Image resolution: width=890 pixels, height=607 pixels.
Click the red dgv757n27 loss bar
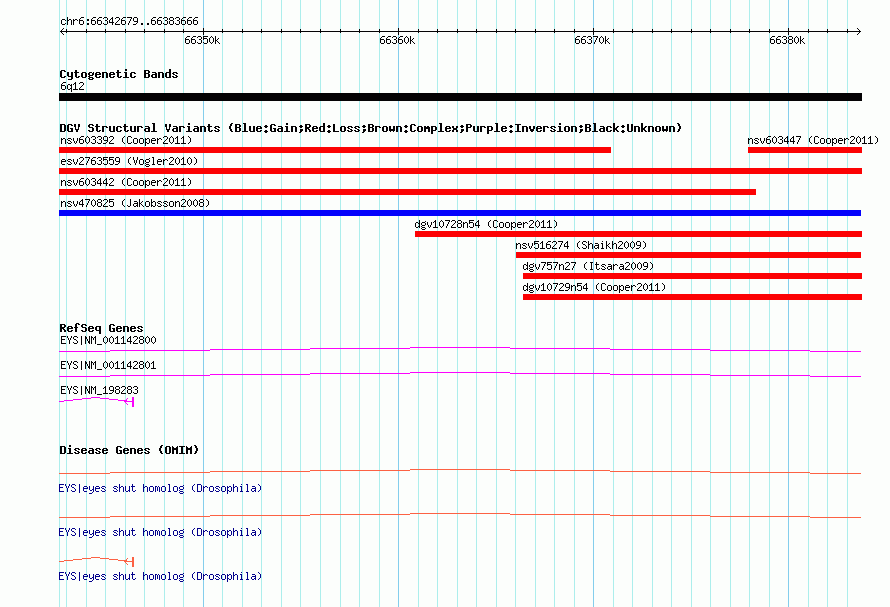click(692, 276)
